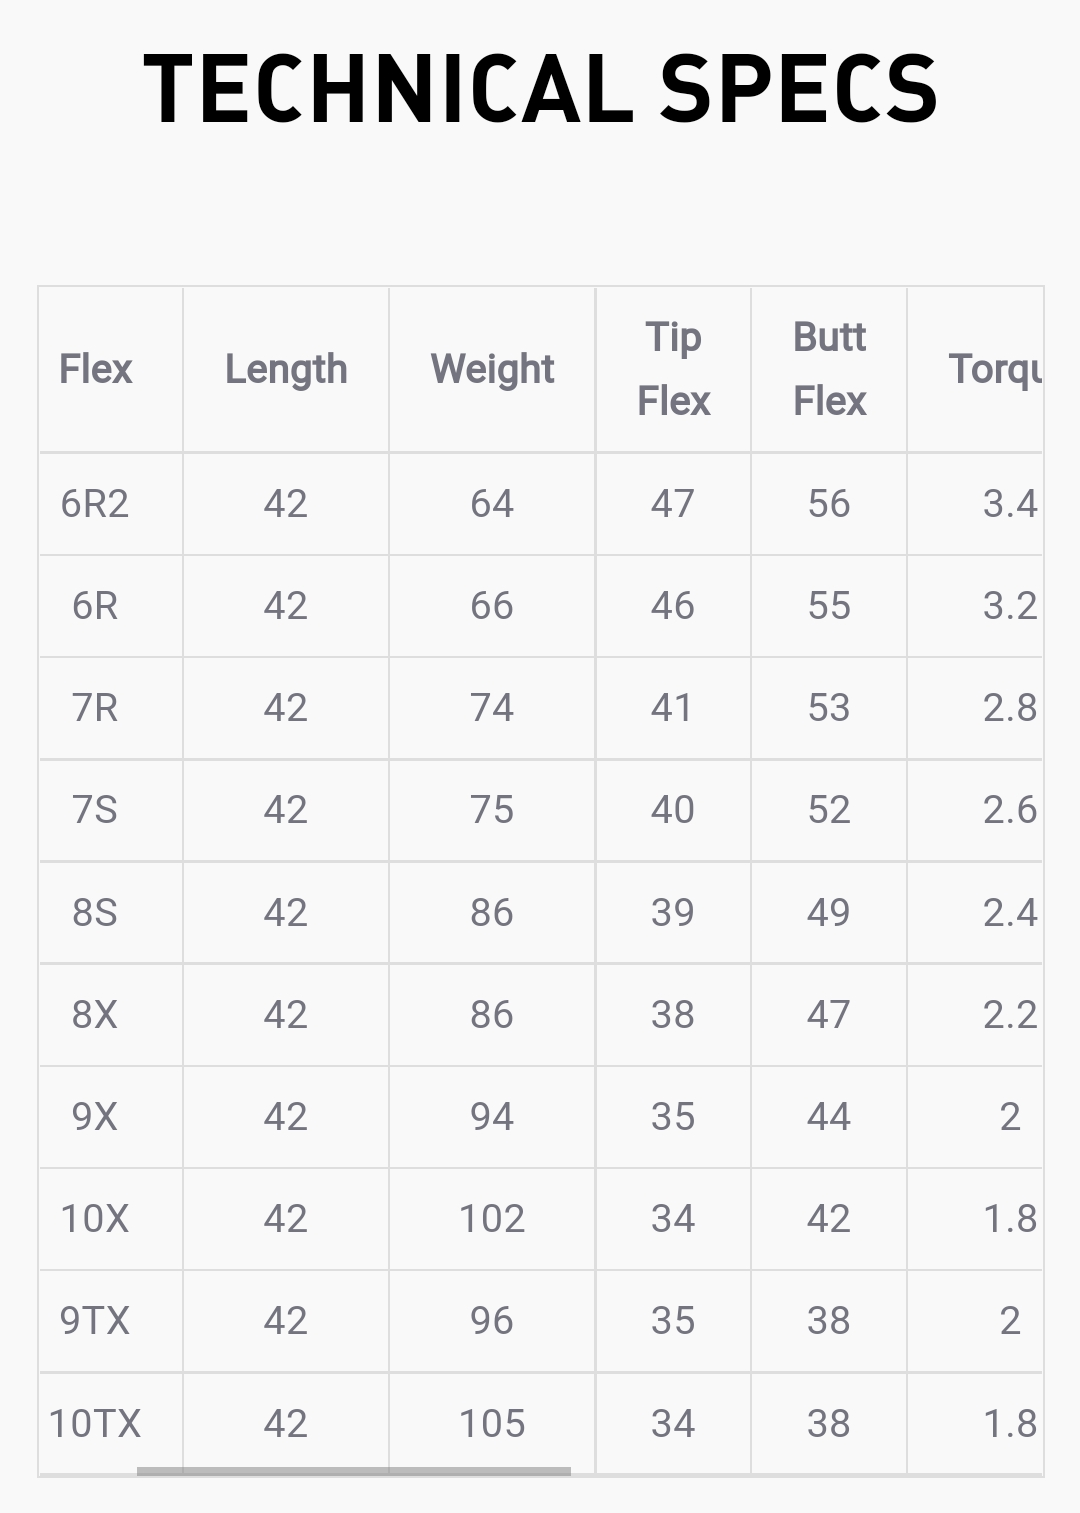Click the Tip Flex column header
Screen dimensions: 1080x1513
[x=673, y=369]
